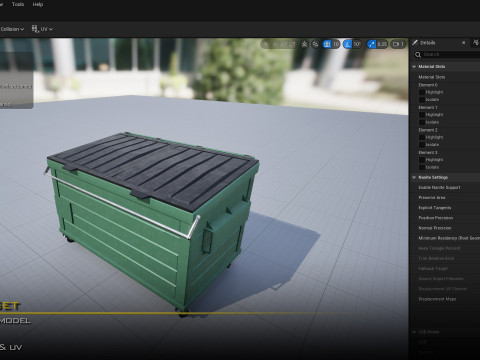The width and height of the screenshot is (480, 360).
Task: Toggle rotation snapping icon
Action: click(x=347, y=44)
